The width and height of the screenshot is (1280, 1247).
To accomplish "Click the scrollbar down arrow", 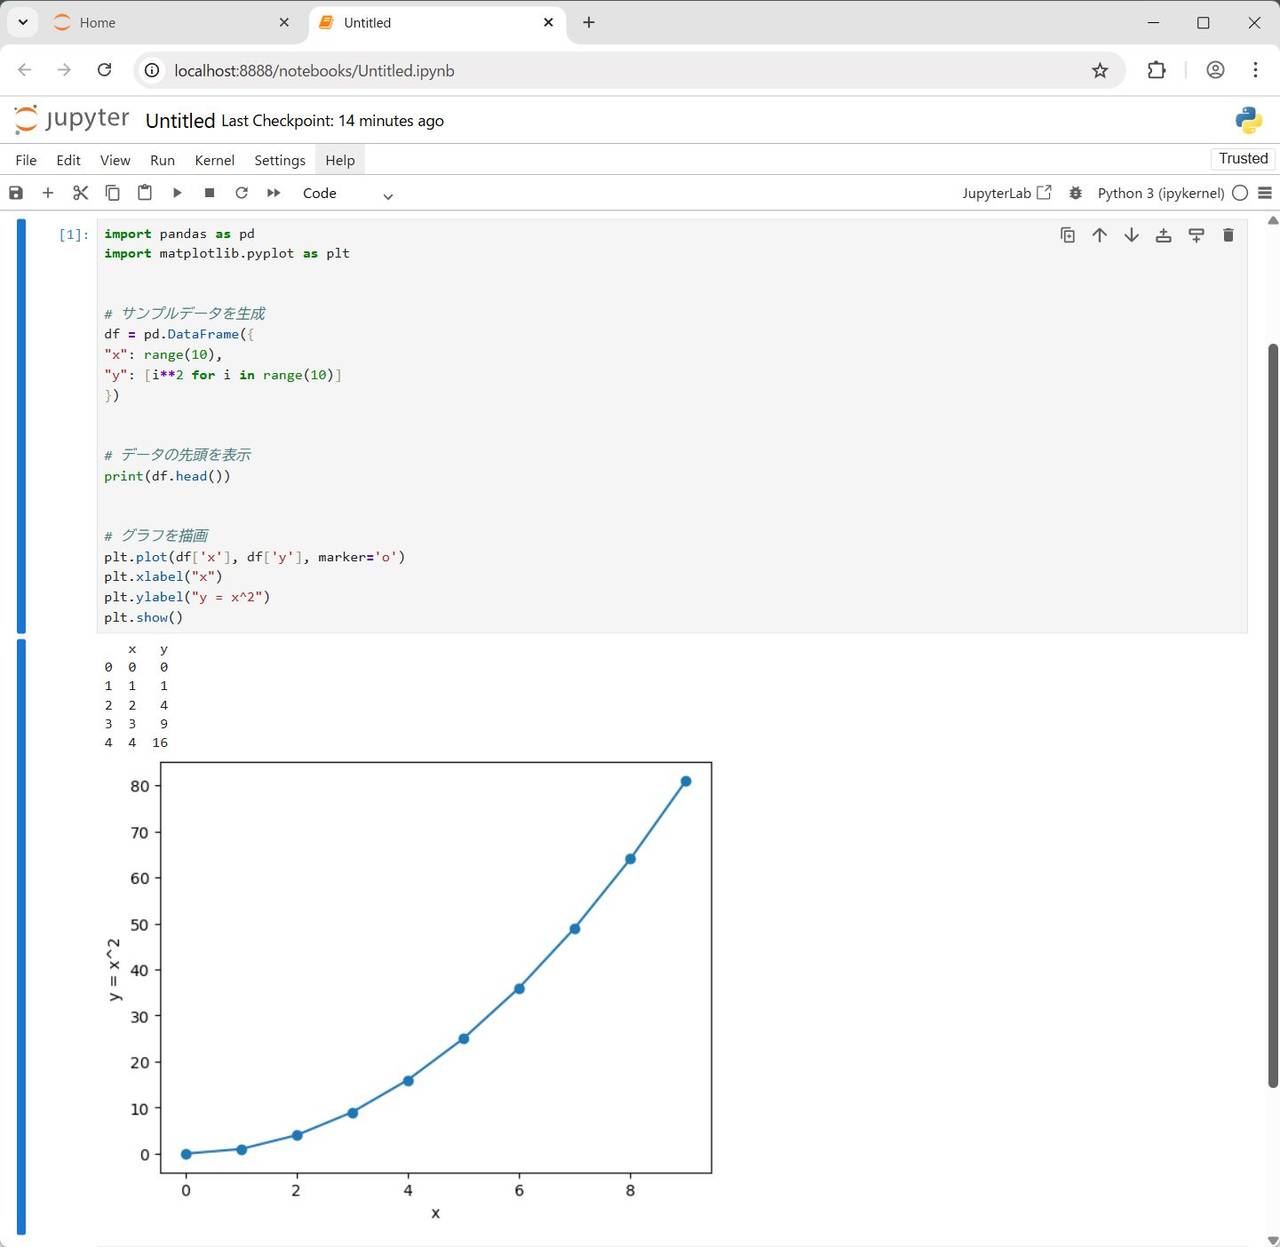I will 1273,1240.
